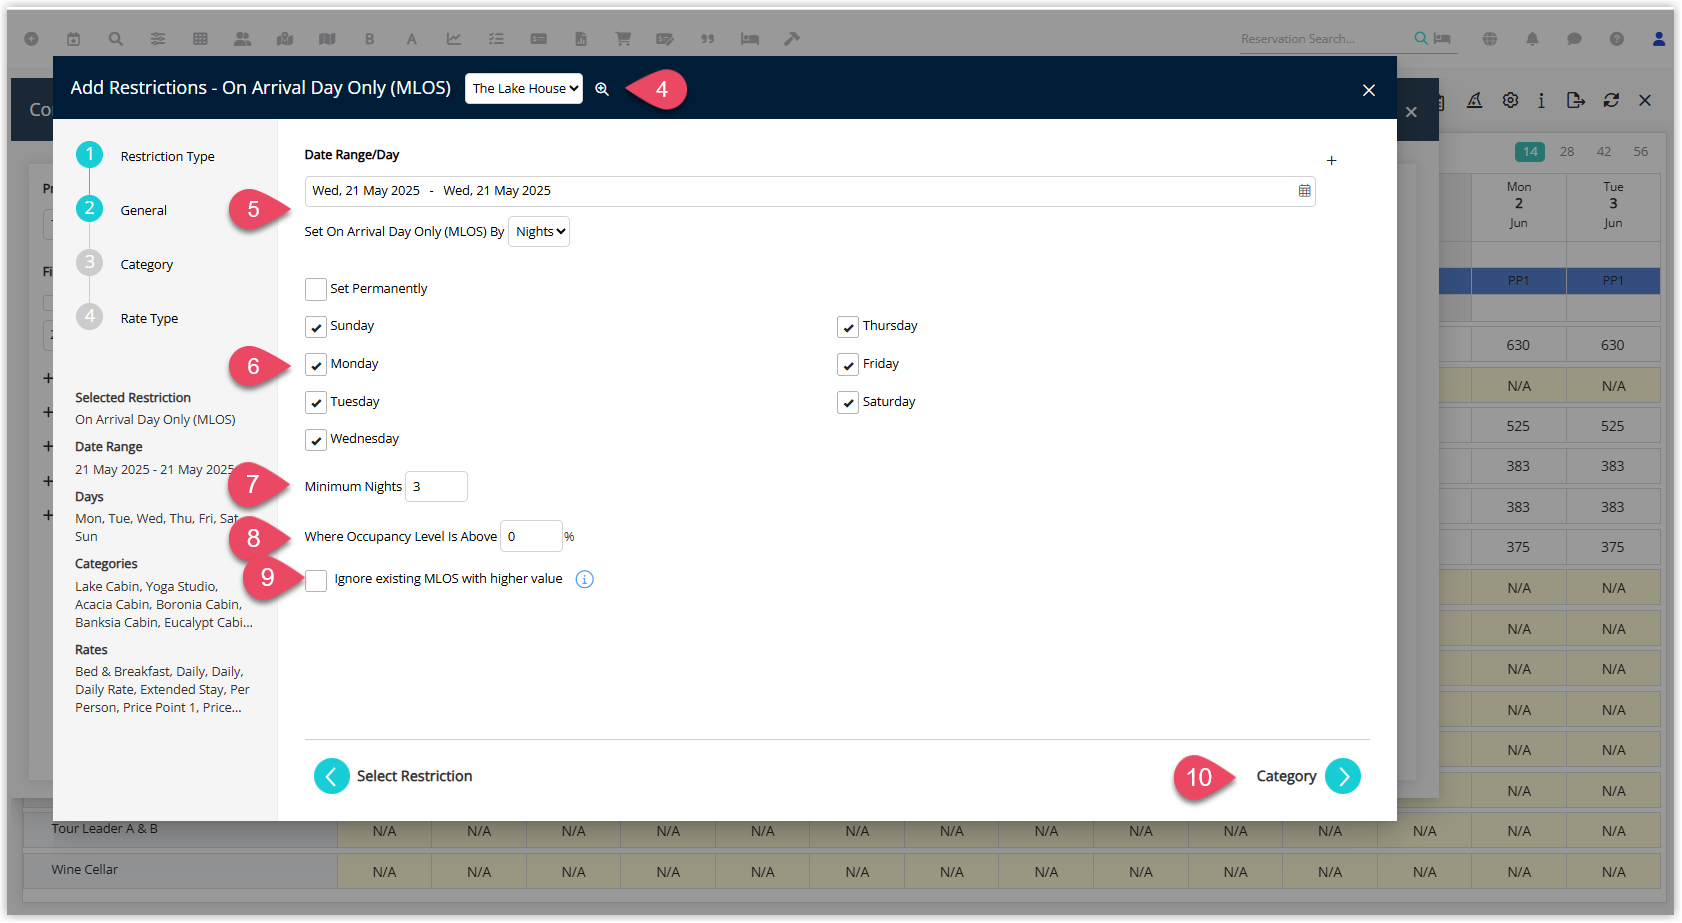1682x923 pixels.
Task: Click the Occupancy Level percentage field
Action: point(531,536)
